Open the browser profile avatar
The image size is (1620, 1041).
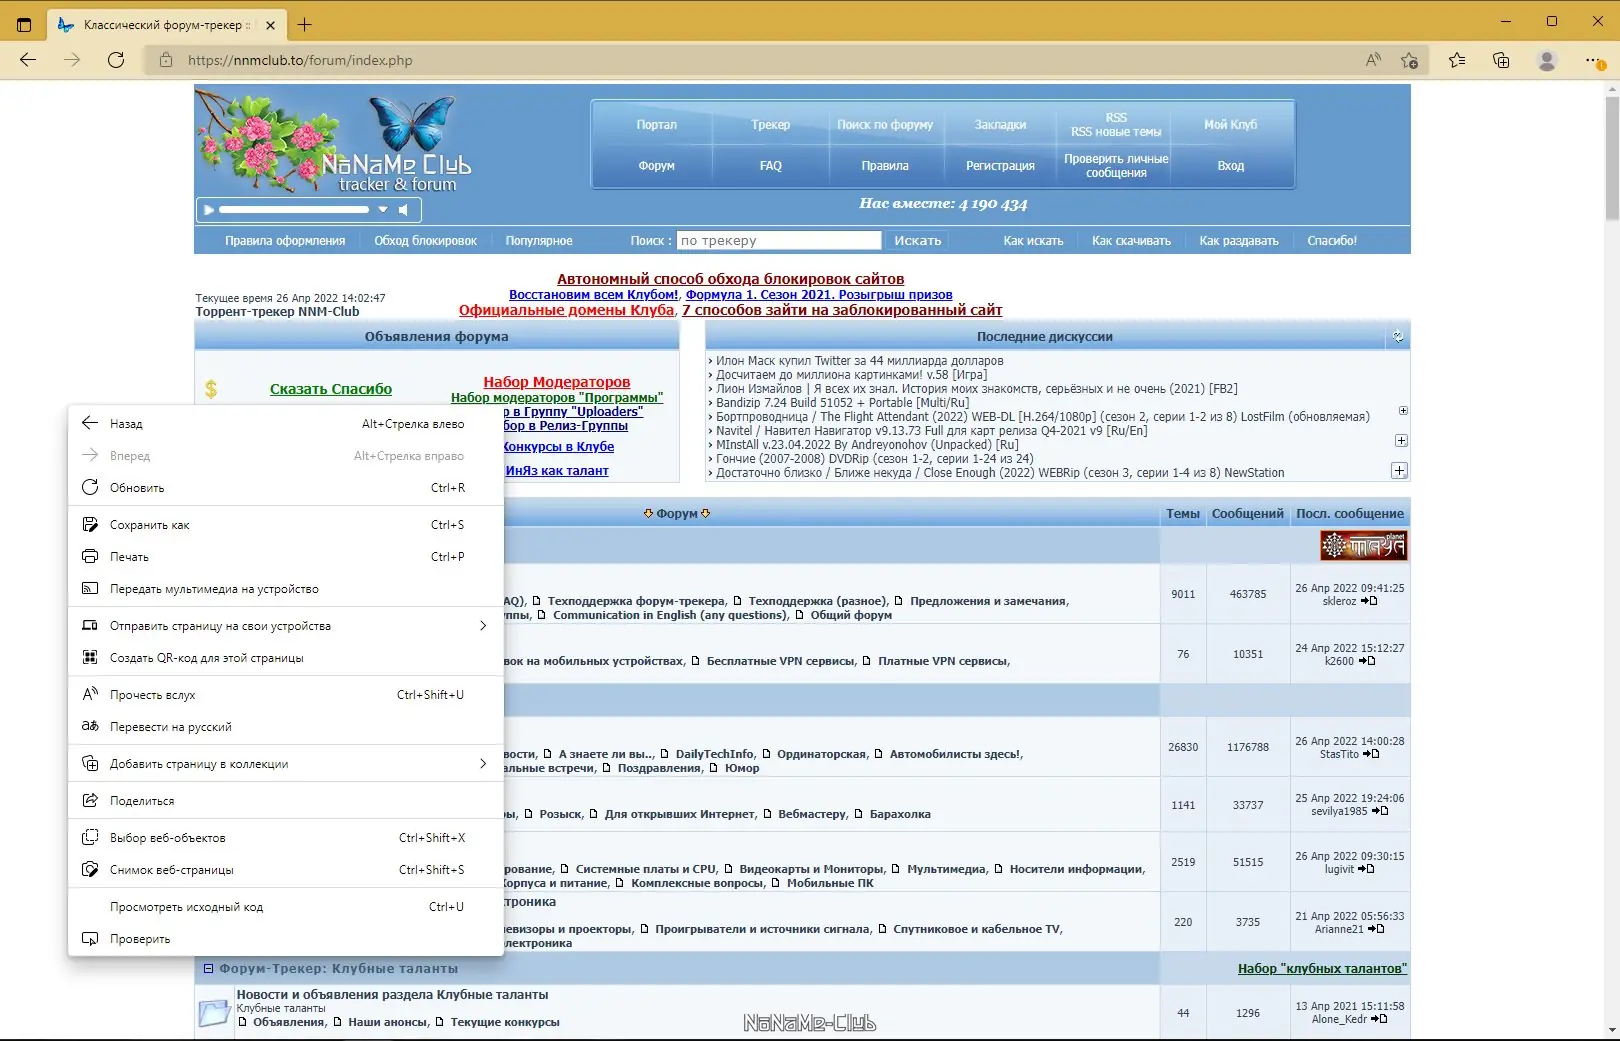[1547, 60]
